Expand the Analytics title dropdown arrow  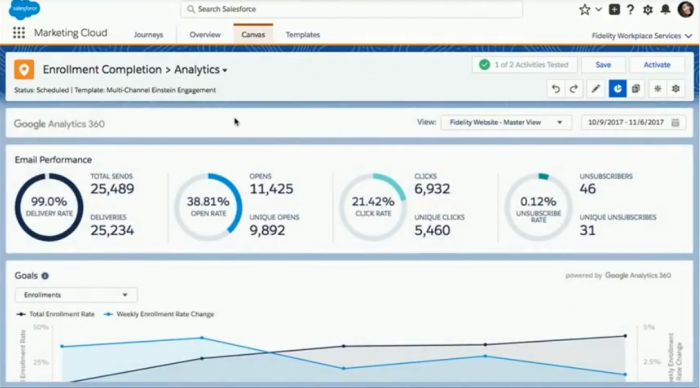(225, 71)
